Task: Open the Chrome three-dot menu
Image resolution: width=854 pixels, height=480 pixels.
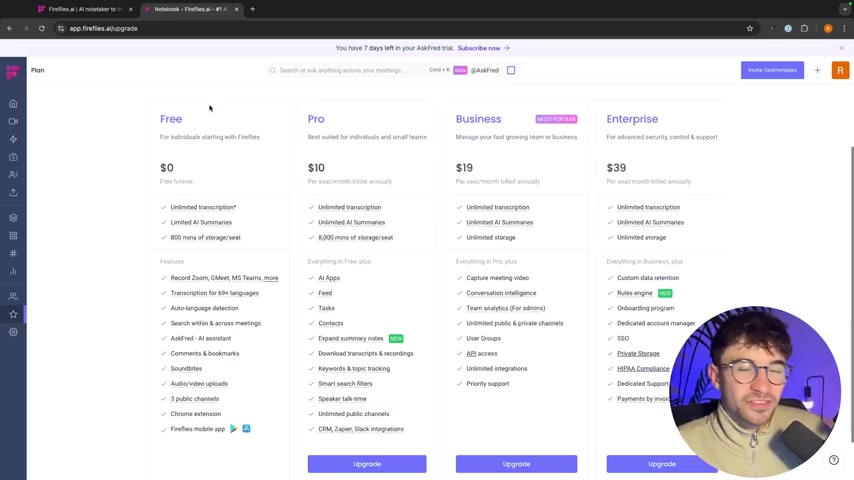Action: coord(844,28)
